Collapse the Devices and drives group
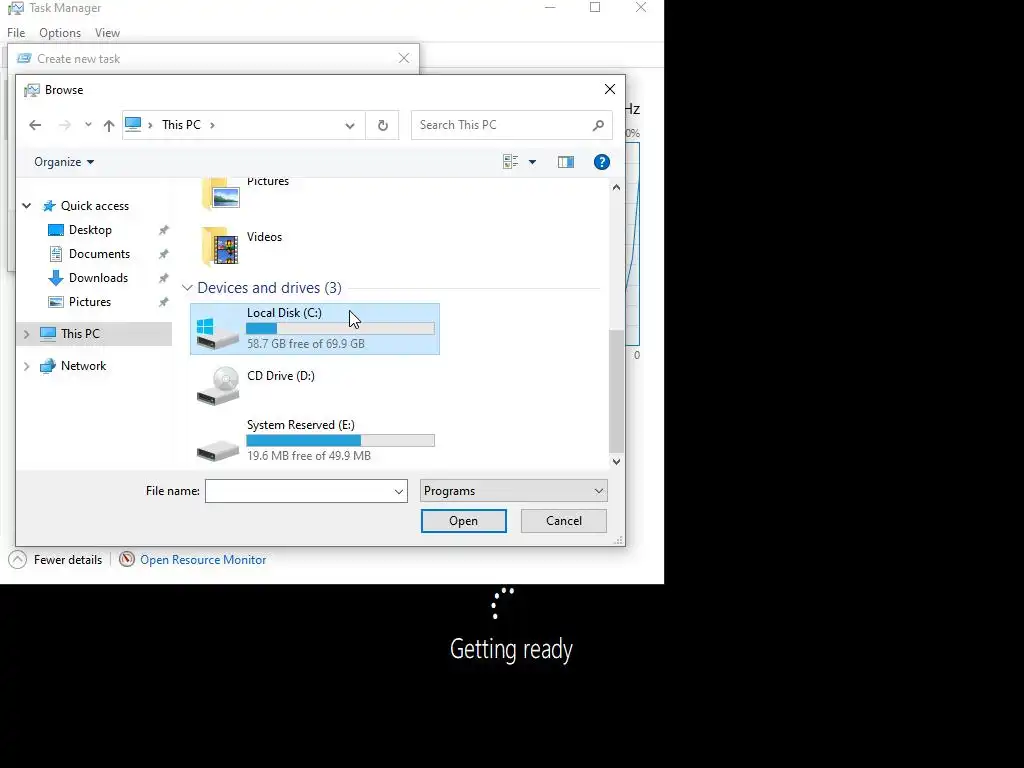Viewport: 1024px width, 768px height. coord(187,287)
